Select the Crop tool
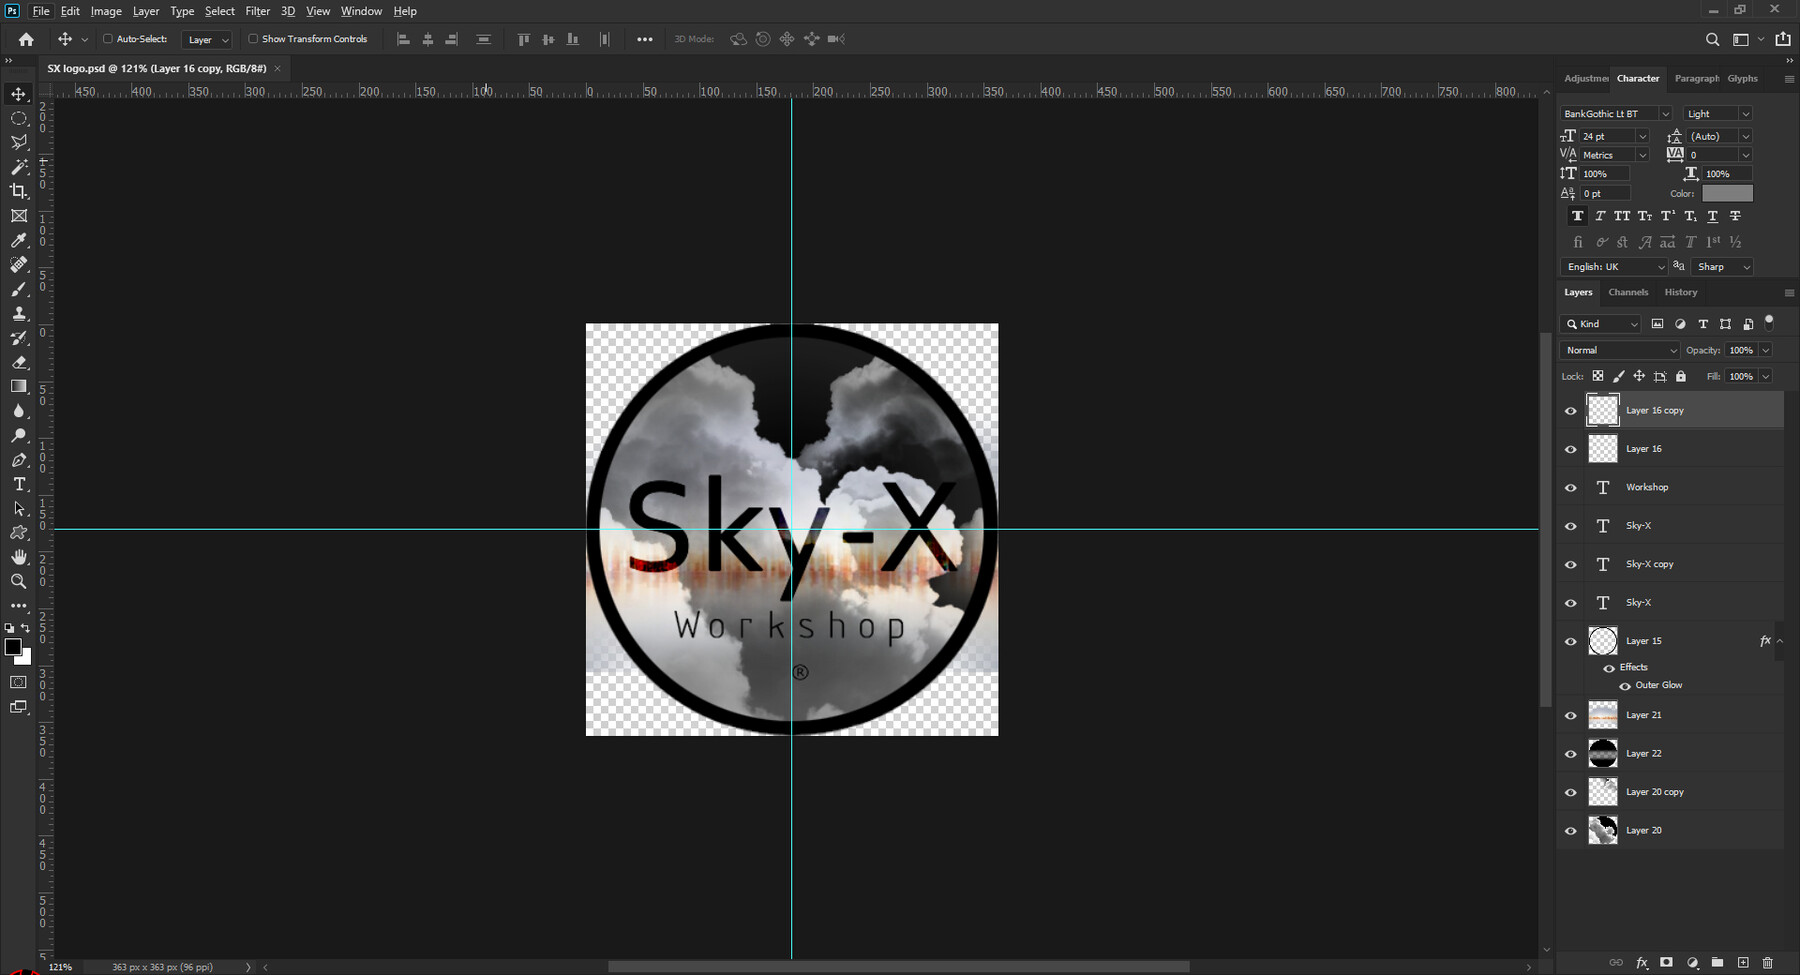1800x975 pixels. tap(18, 191)
